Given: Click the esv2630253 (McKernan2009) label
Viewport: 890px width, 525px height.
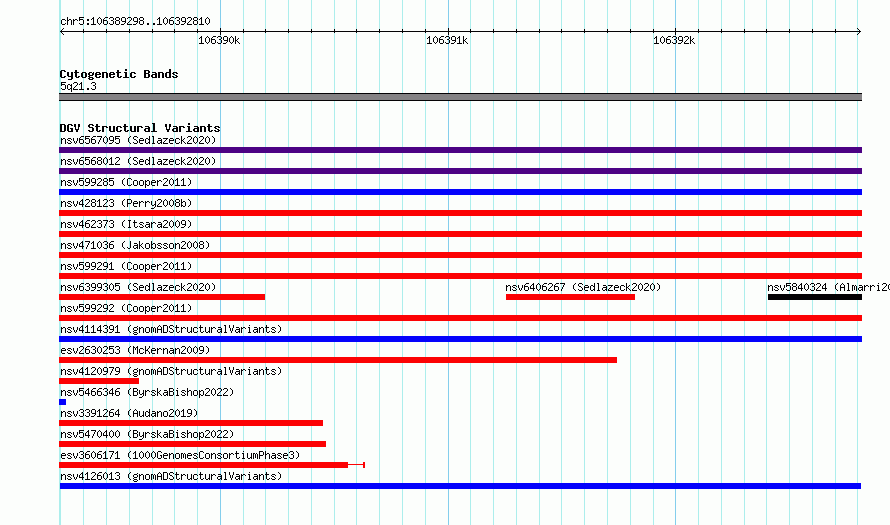Looking at the screenshot, I should [135, 350].
